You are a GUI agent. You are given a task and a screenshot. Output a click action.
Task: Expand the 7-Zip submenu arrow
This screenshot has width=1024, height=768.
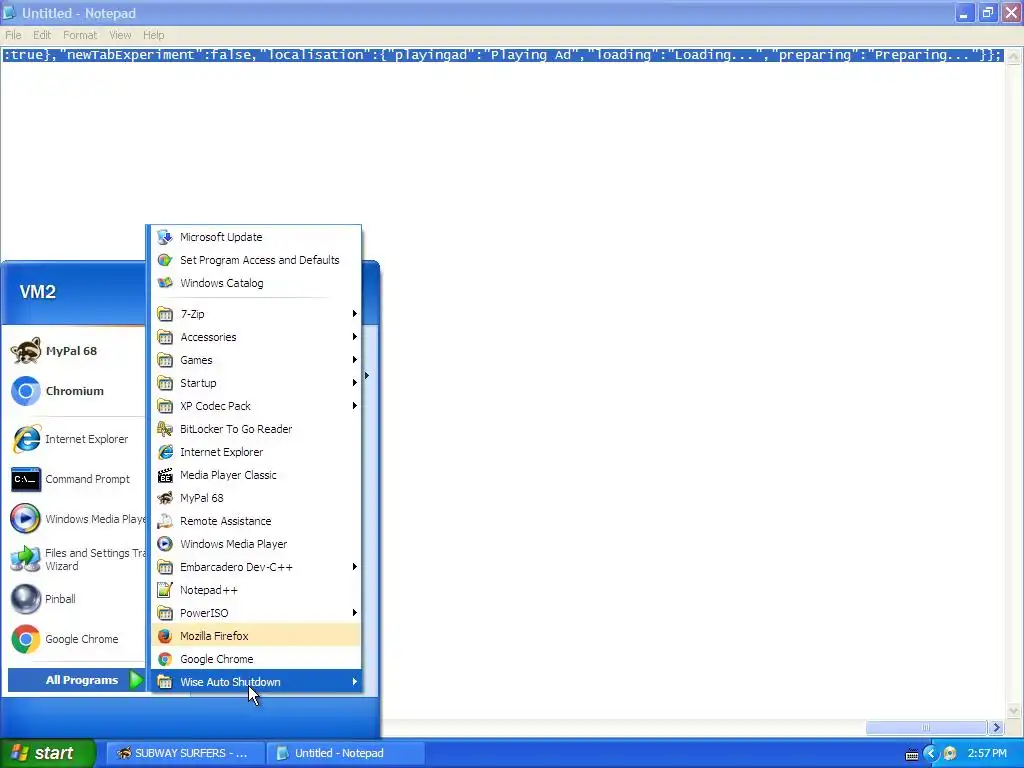(x=355, y=314)
